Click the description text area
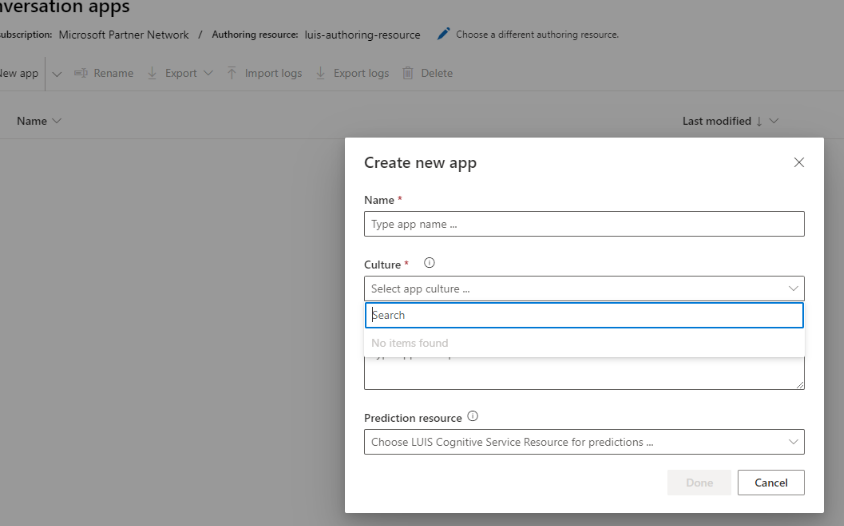This screenshot has height=526, width=844. [x=584, y=374]
